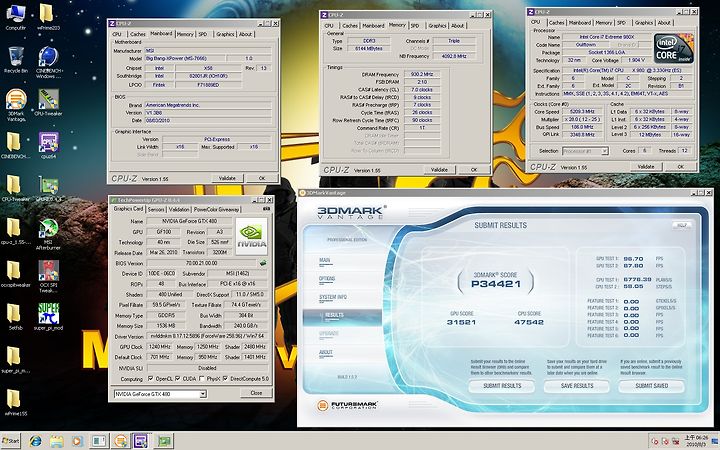Click the Intel Core i7 logo in CPU-Z
Viewport: 720px width, 450px height.
click(x=673, y=48)
